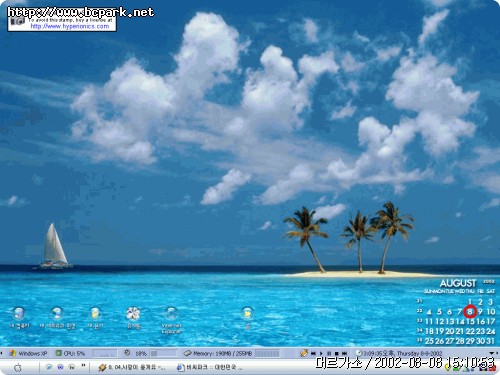
Task: Expand the info bar dropdown arrow
Action: coord(492,353)
